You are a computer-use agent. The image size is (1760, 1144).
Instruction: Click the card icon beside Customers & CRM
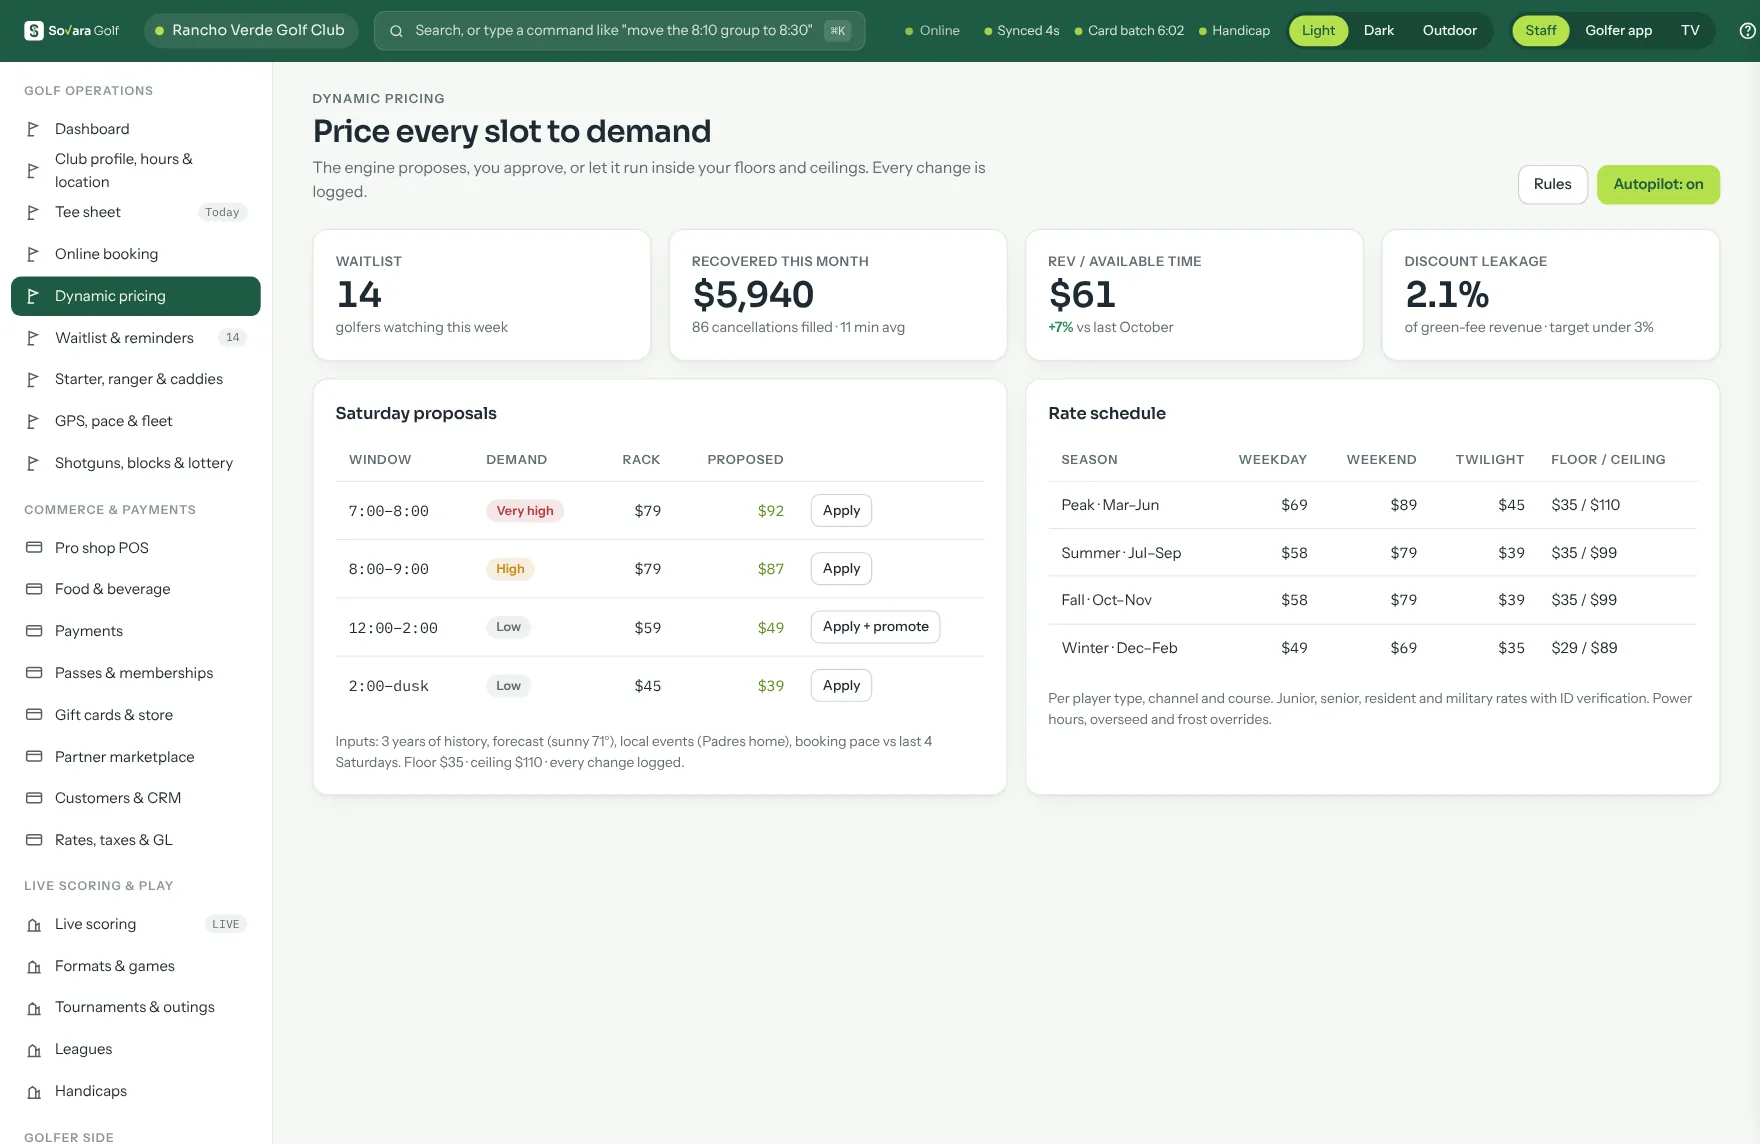click(34, 798)
